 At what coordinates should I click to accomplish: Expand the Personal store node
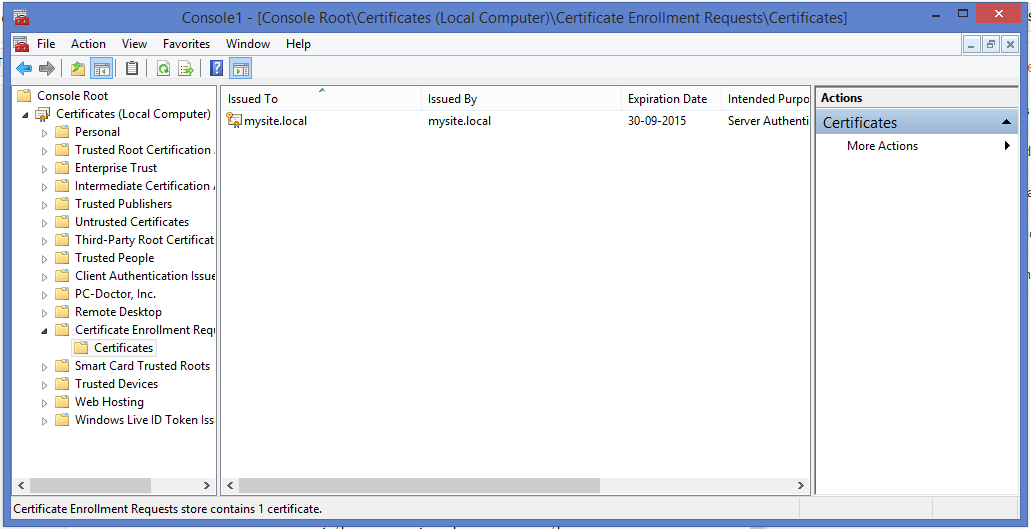click(45, 133)
